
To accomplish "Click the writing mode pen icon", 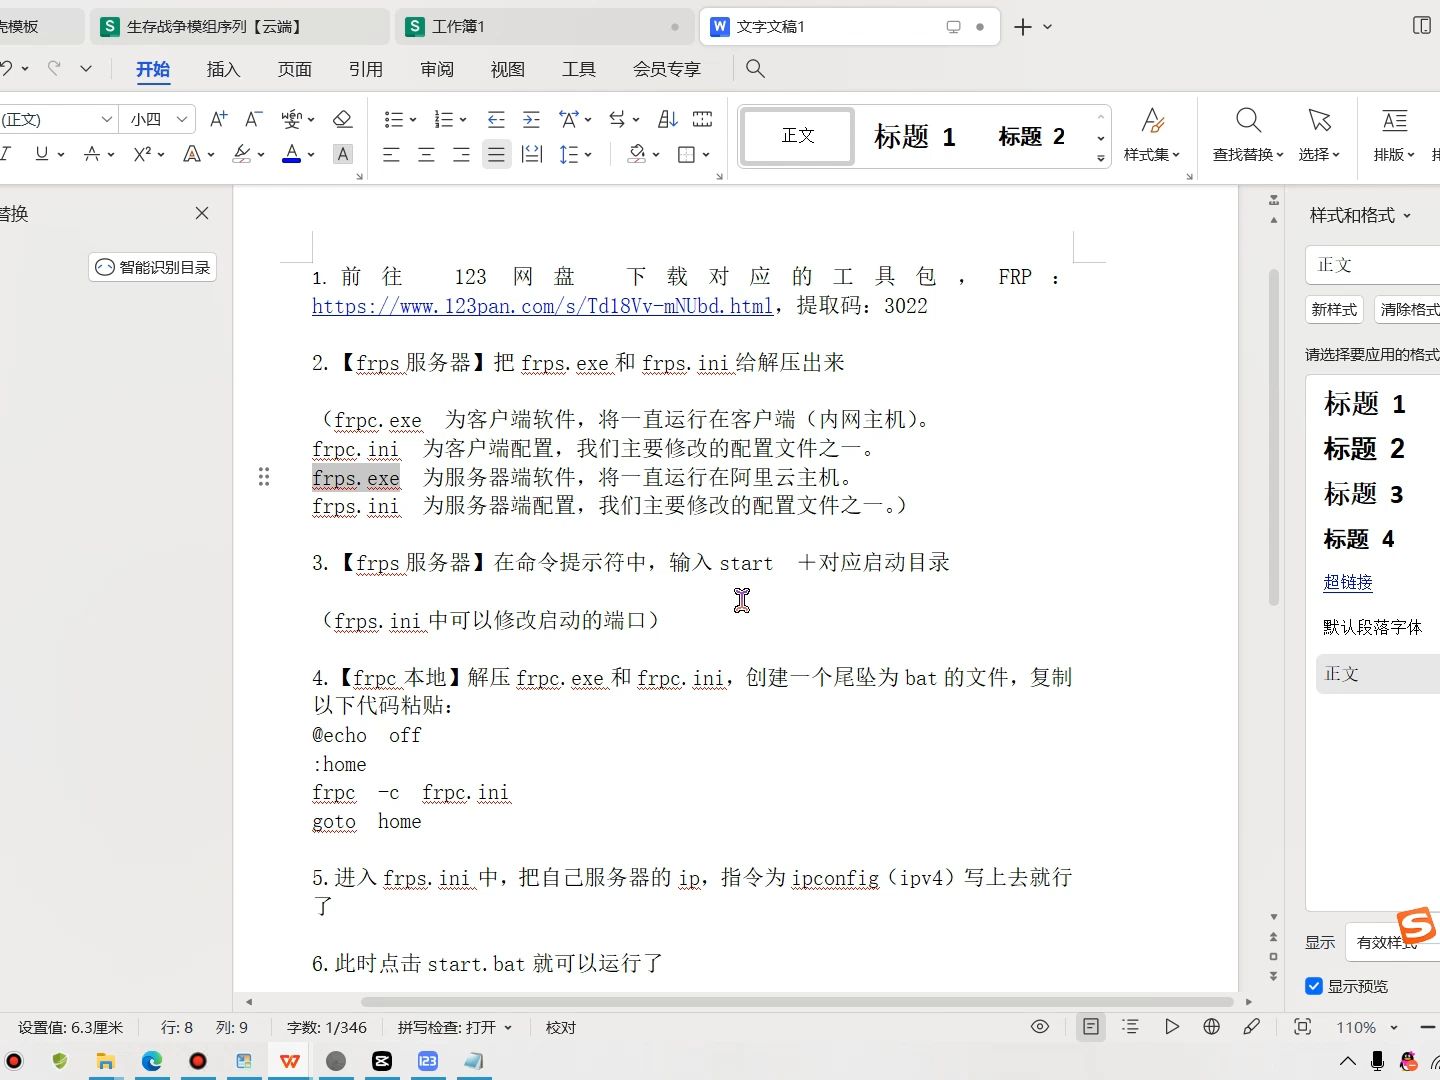I will [1251, 1027].
